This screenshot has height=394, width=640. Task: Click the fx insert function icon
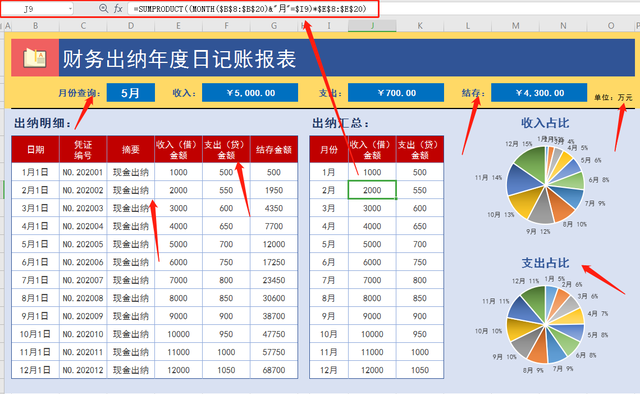pyautogui.click(x=118, y=9)
